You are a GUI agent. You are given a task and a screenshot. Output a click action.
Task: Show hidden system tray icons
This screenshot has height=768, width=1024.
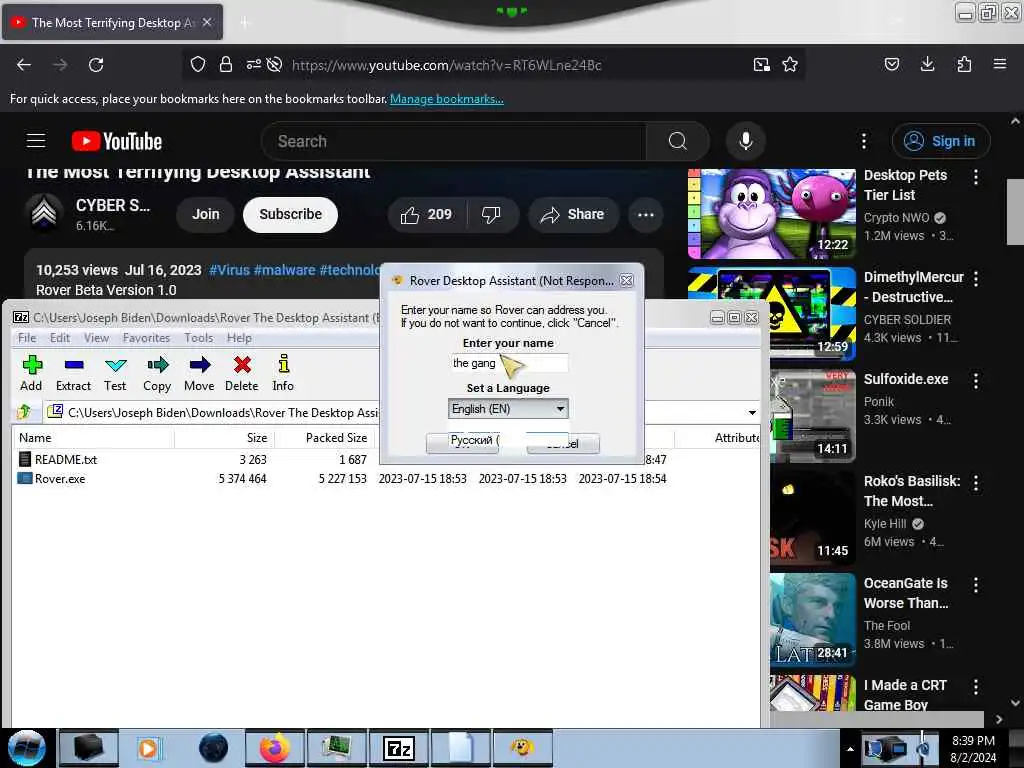[x=850, y=749]
